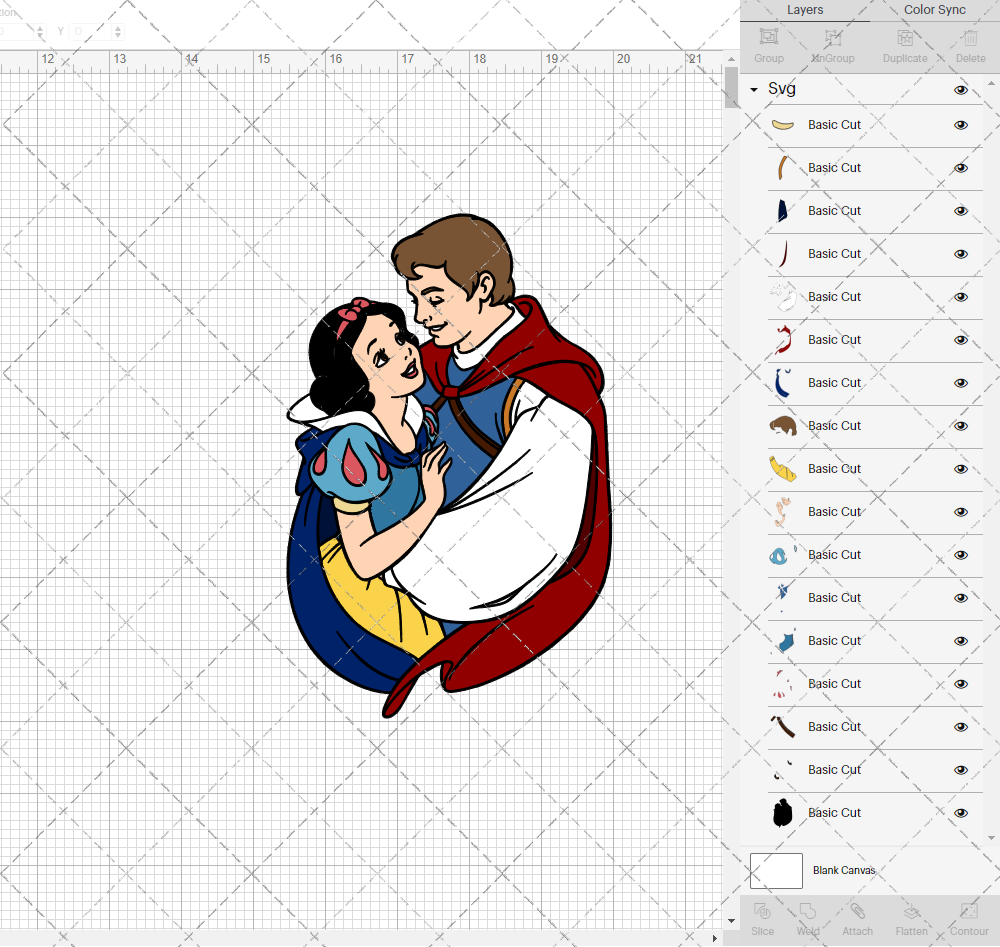The height and width of the screenshot is (947, 1000).
Task: Click the Layers panel scroll up arrow
Action: pyautogui.click(x=991, y=84)
